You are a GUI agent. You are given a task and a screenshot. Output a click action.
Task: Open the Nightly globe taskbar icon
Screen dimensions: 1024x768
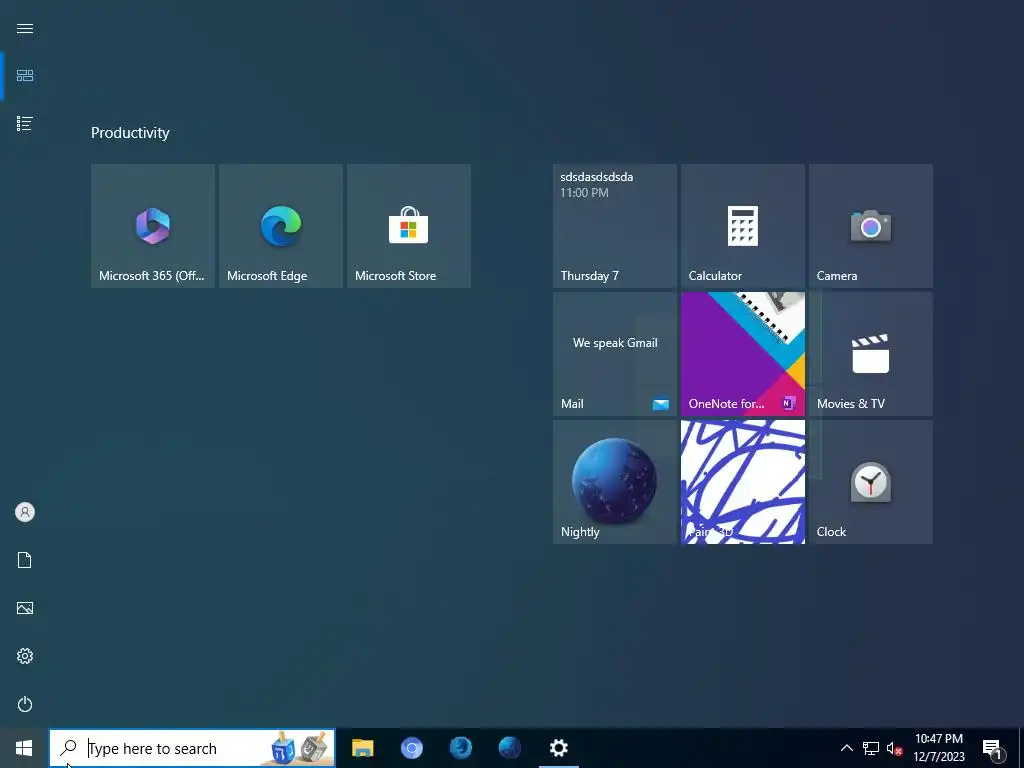pos(509,748)
